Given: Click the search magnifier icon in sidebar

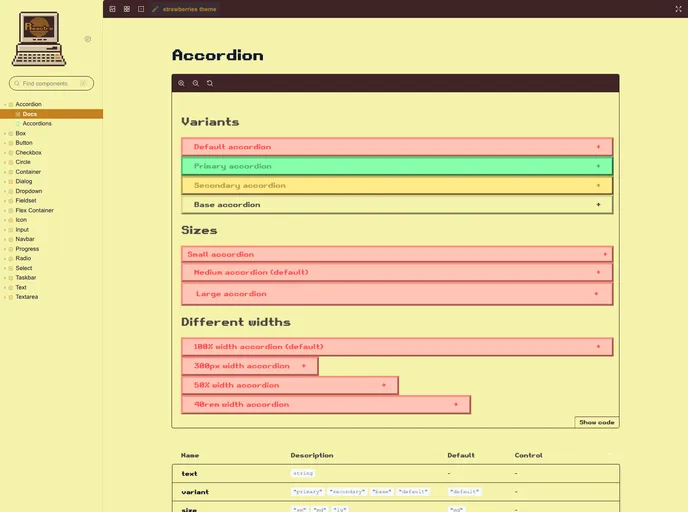Looking at the screenshot, I should pos(17,83).
